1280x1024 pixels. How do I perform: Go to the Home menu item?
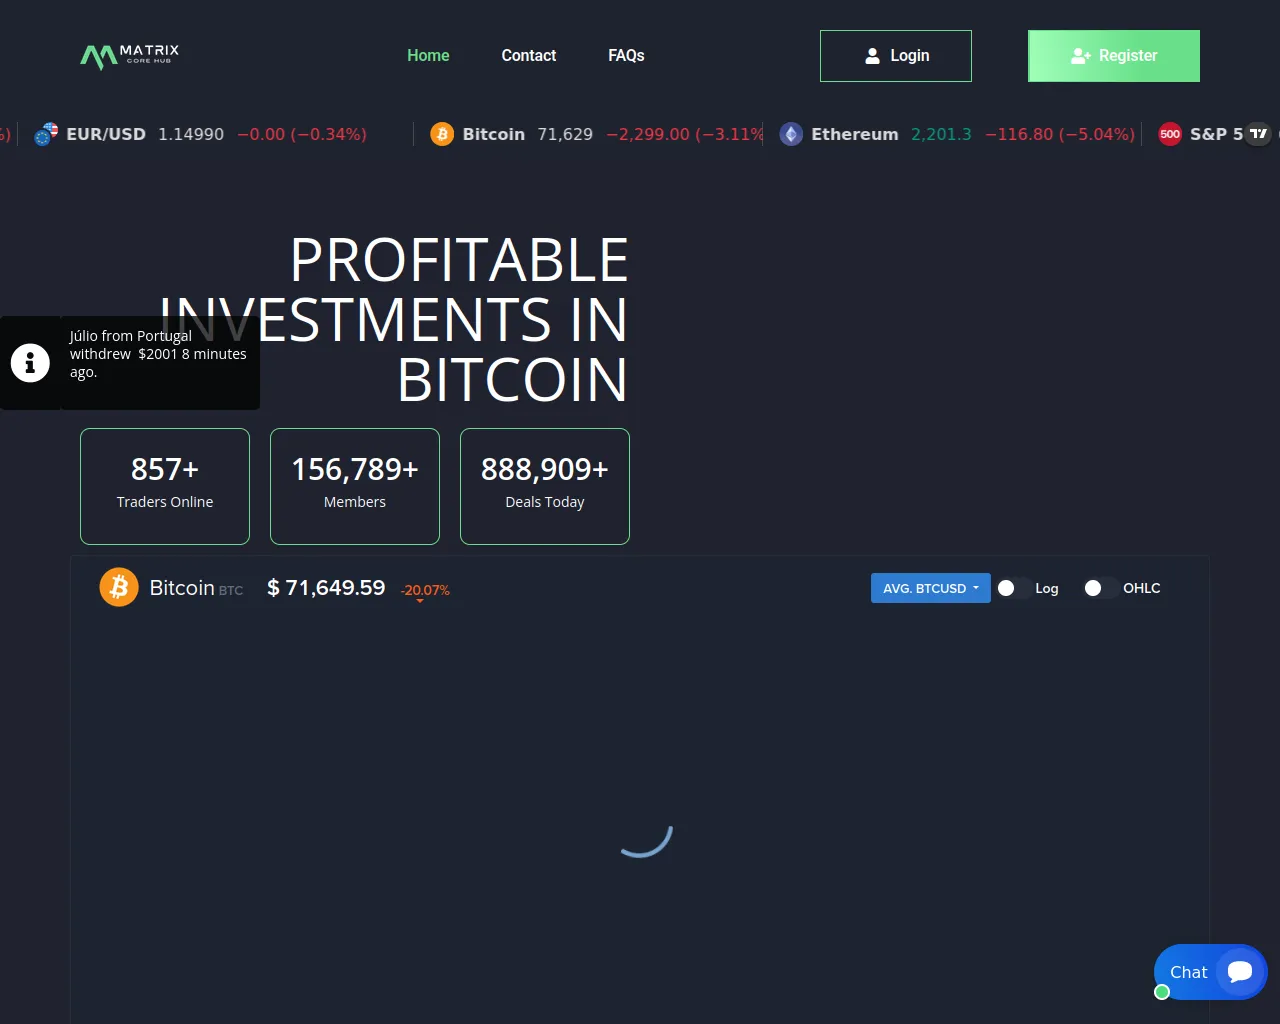click(428, 56)
